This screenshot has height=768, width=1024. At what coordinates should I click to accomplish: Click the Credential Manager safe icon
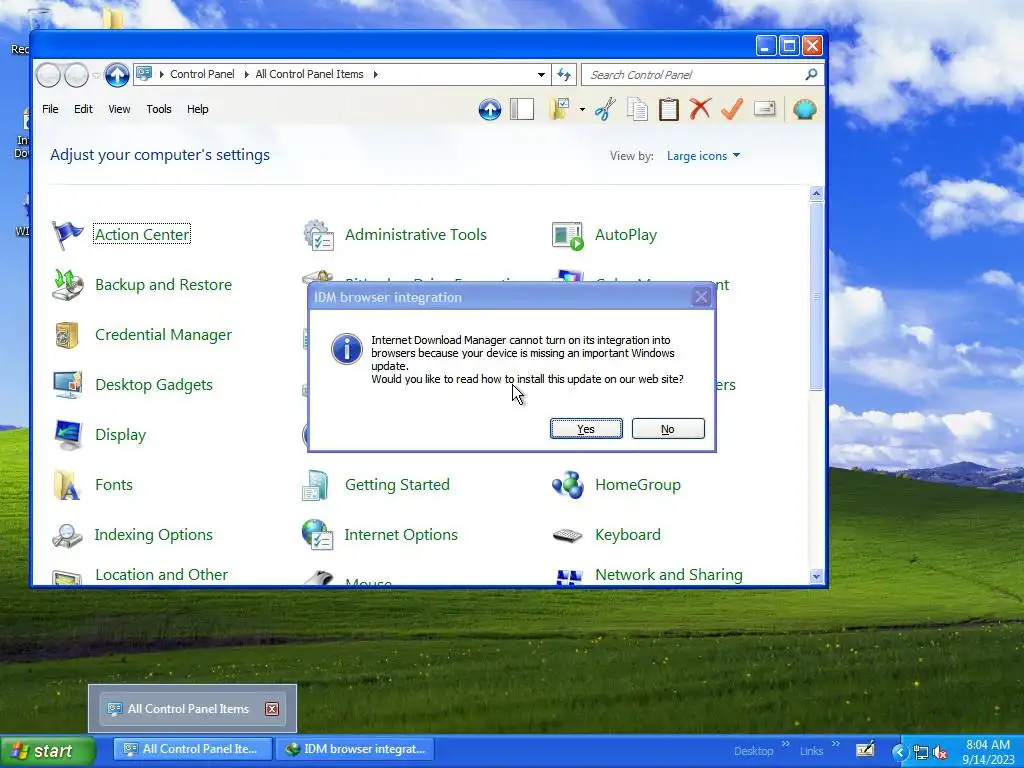67,335
